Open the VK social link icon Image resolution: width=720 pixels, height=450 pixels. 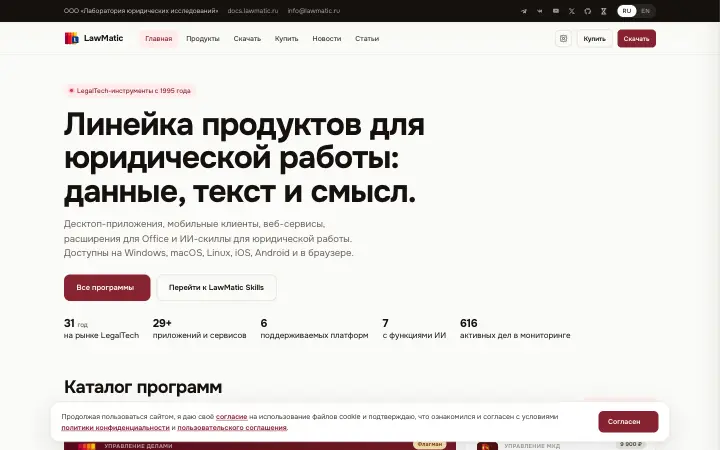(x=540, y=11)
